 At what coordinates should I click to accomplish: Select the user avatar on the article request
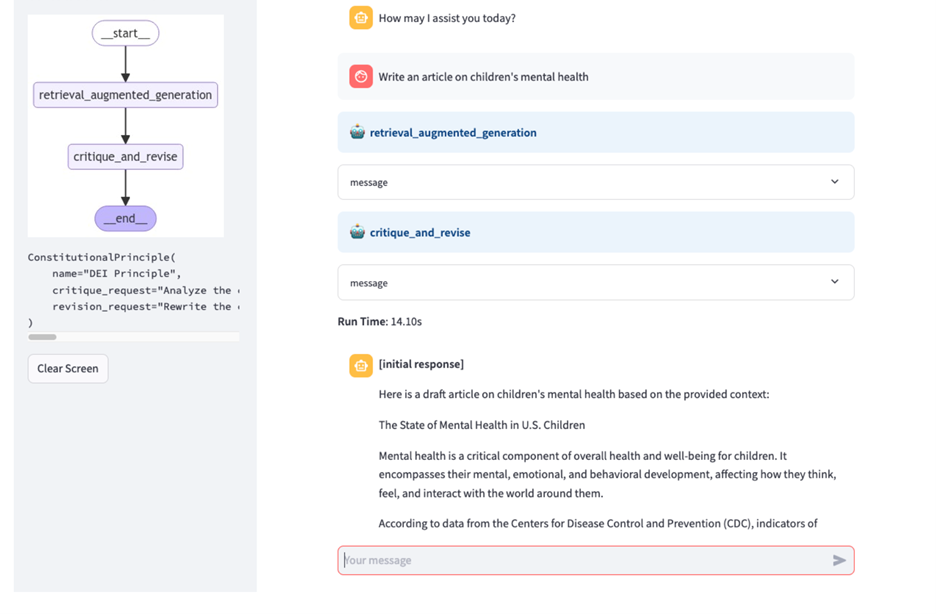coord(360,75)
